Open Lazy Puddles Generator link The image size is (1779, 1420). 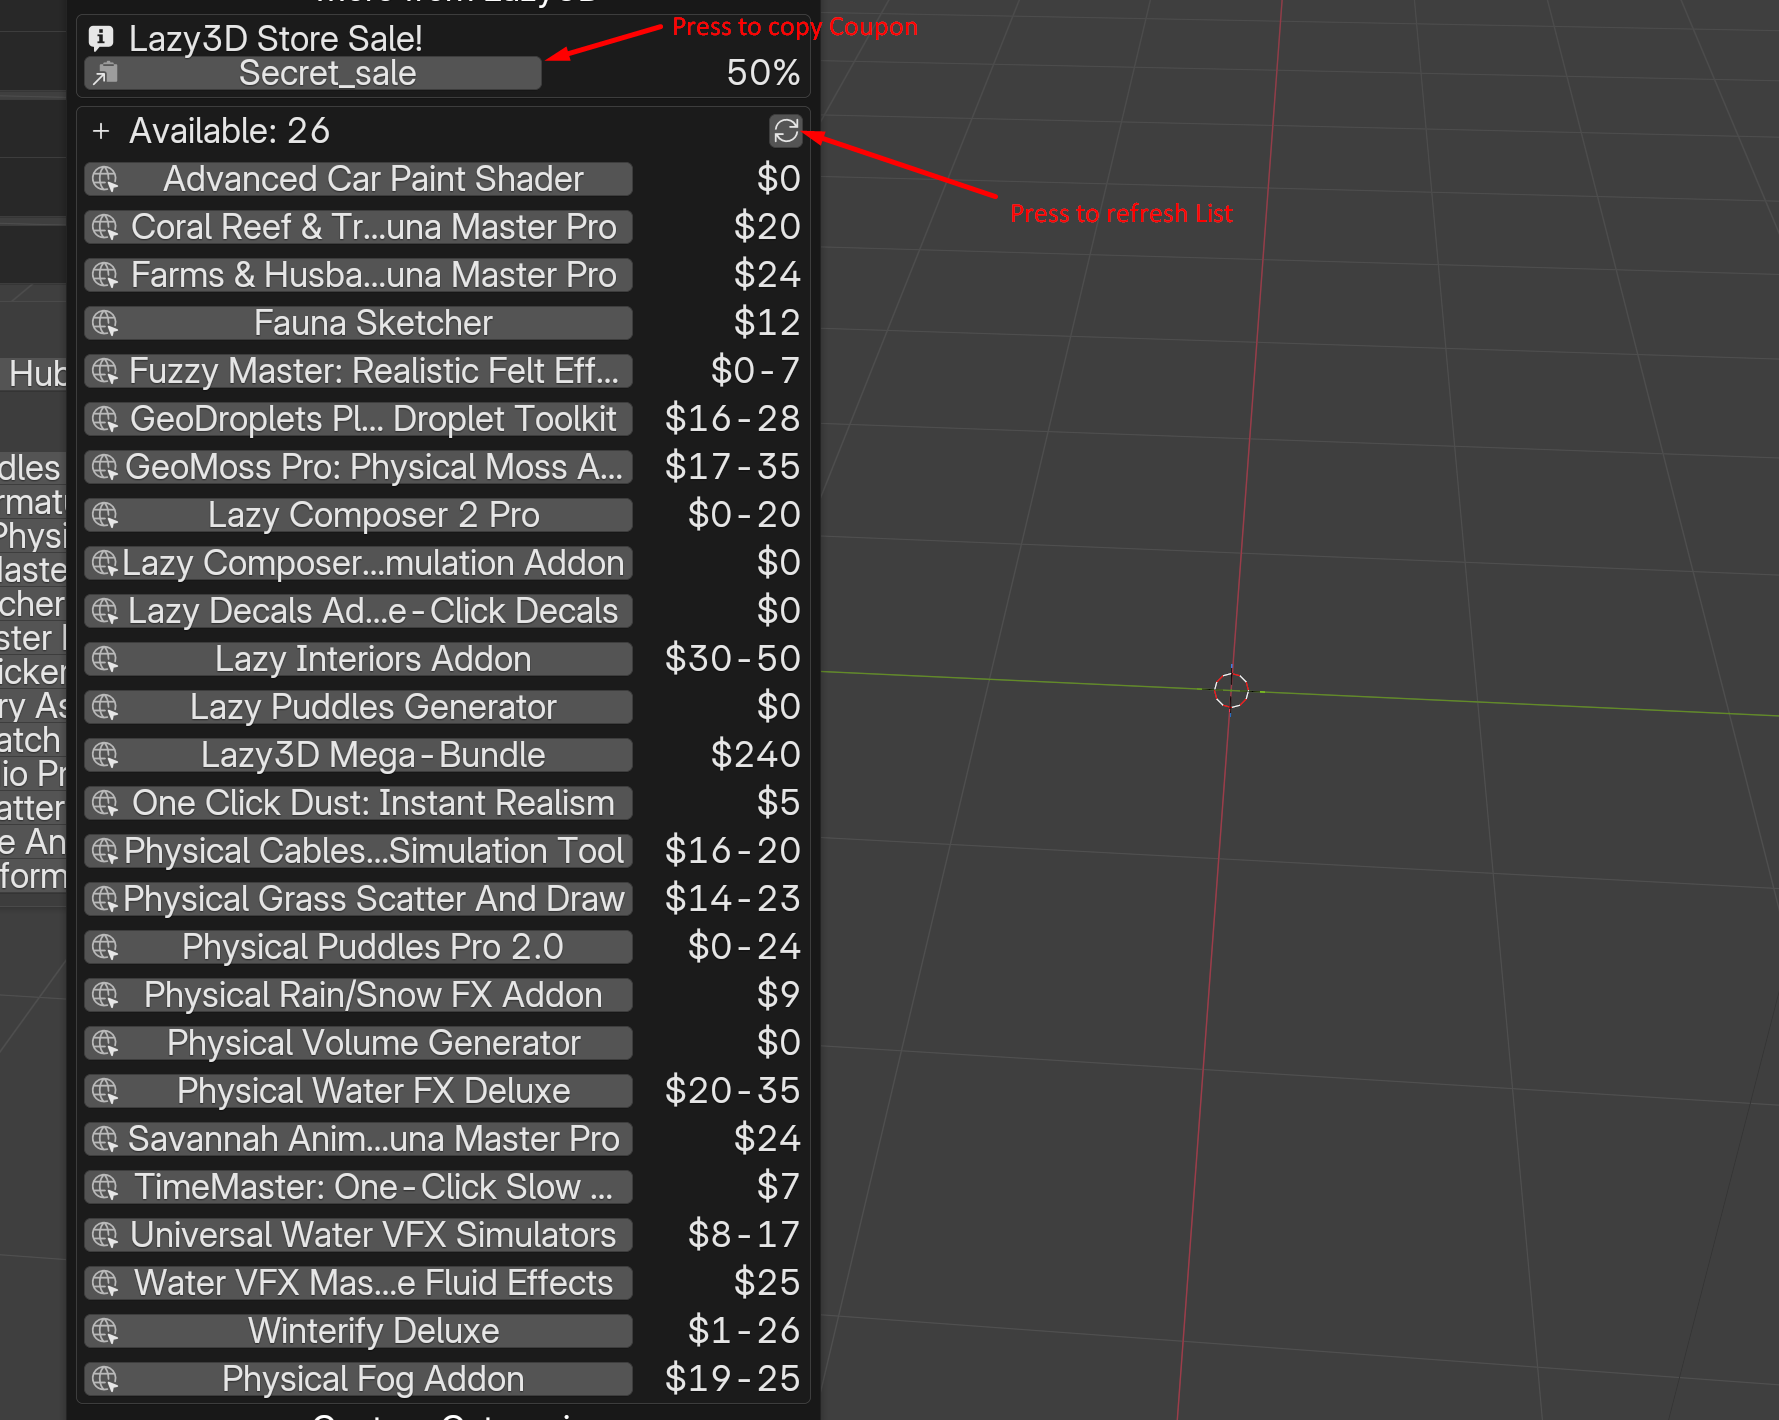[358, 707]
